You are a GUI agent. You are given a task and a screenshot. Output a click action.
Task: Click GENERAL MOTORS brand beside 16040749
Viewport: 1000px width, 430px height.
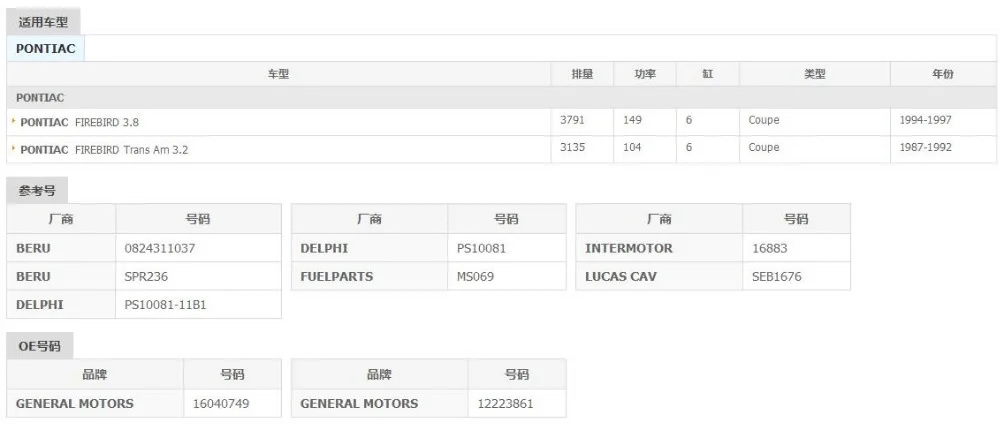pyautogui.click(x=75, y=404)
